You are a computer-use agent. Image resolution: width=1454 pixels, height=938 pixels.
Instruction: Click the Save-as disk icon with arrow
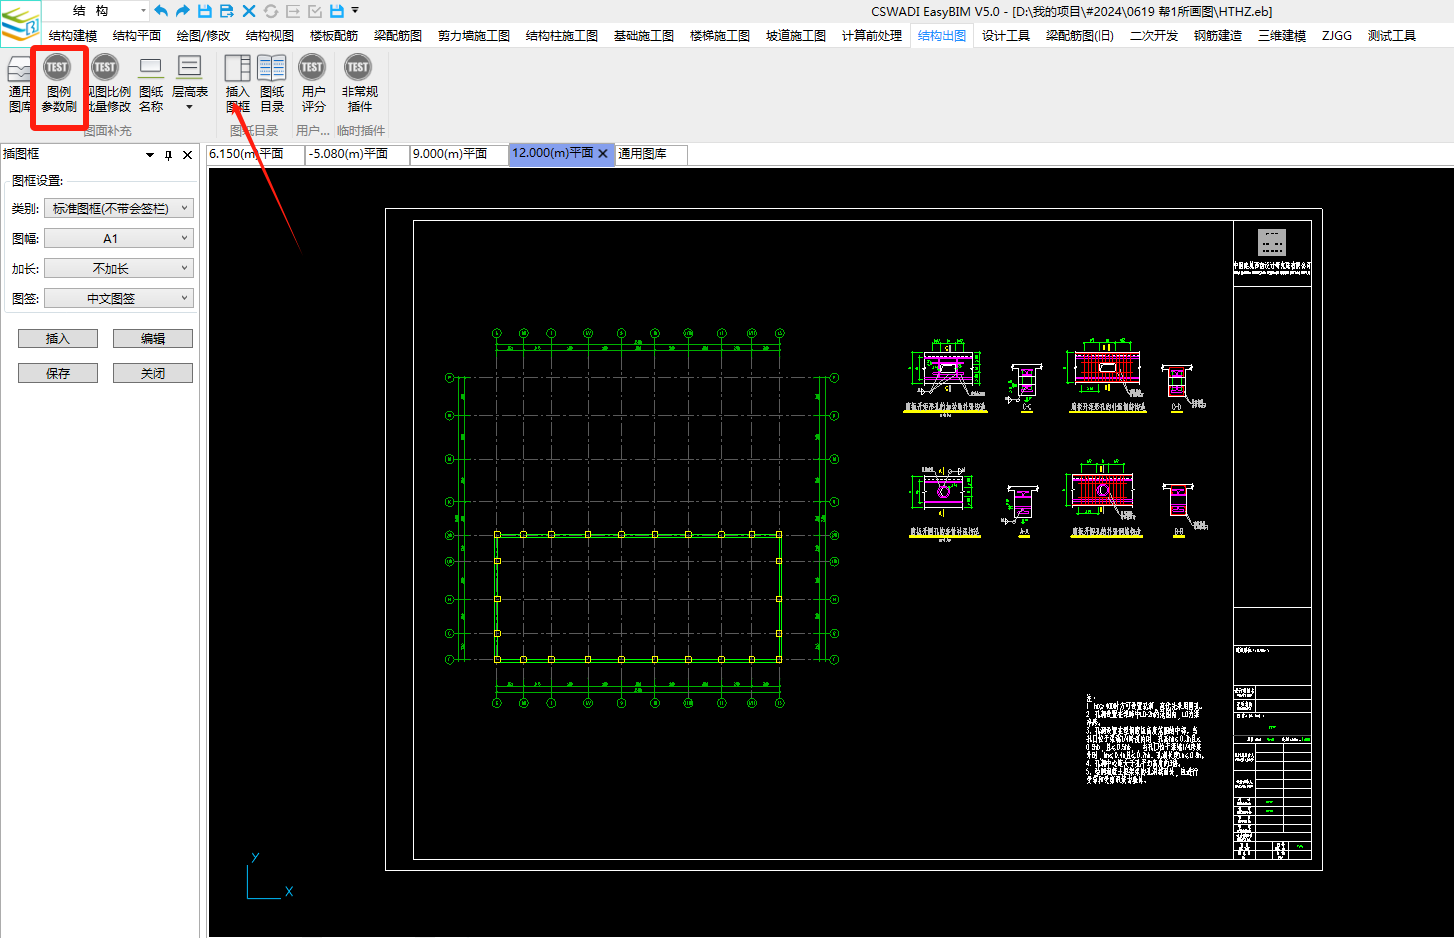[x=227, y=11]
